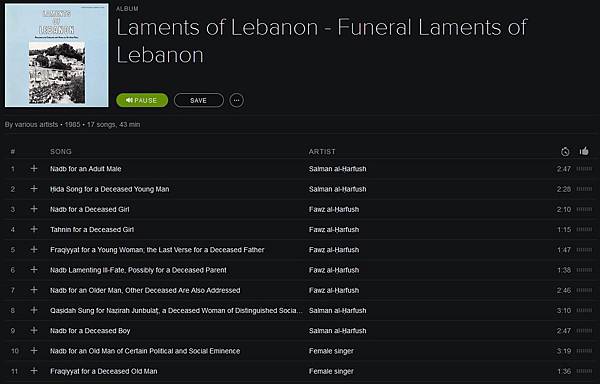The image size is (600, 384).
Task: Add 'Tahnin for a Deceased Girl' using plus icon
Action: [34, 229]
